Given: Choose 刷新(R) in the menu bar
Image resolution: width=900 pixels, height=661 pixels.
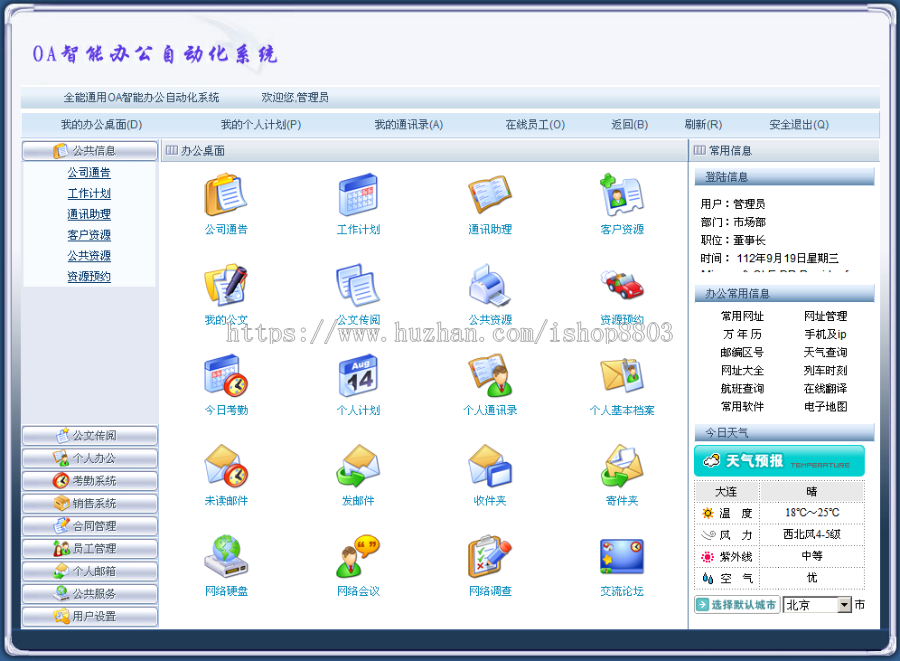Looking at the screenshot, I should pyautogui.click(x=703, y=125).
